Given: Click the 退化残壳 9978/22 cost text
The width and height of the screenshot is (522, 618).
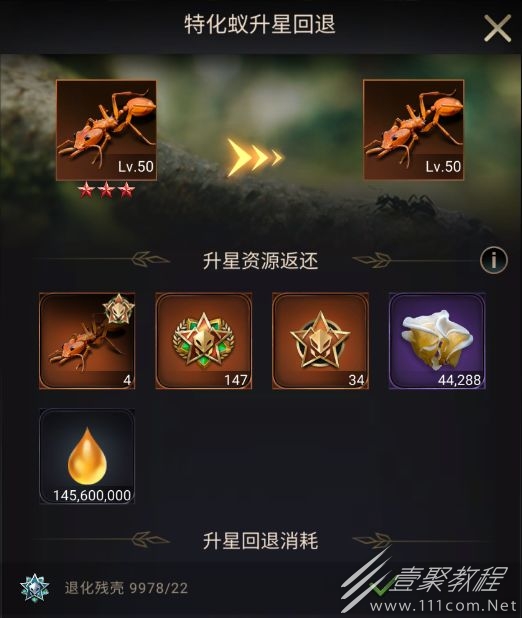Looking at the screenshot, I should pyautogui.click(x=126, y=588).
